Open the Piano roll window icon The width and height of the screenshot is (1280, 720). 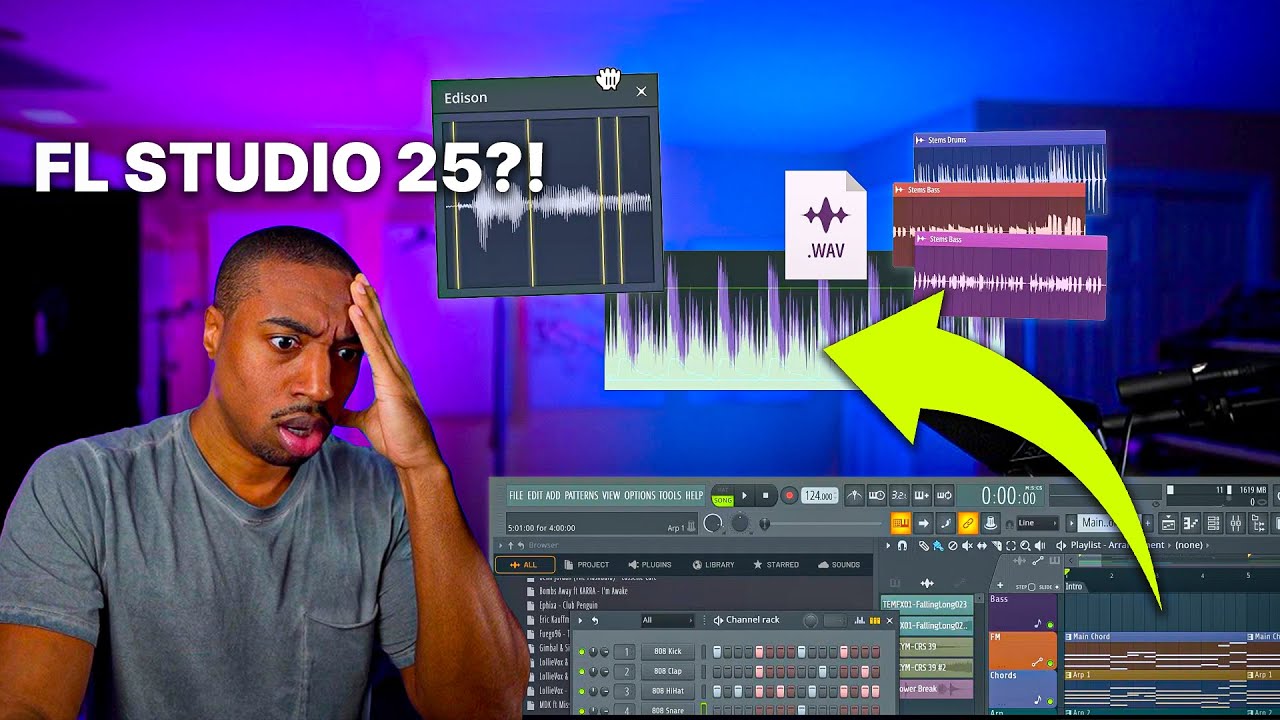pyautogui.click(x=1191, y=523)
